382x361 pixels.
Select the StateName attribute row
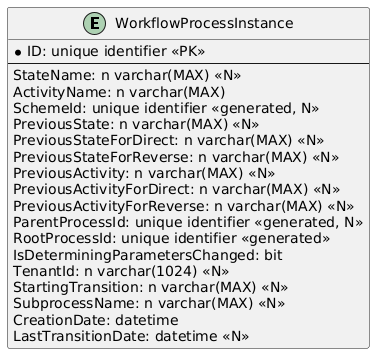click(127, 76)
